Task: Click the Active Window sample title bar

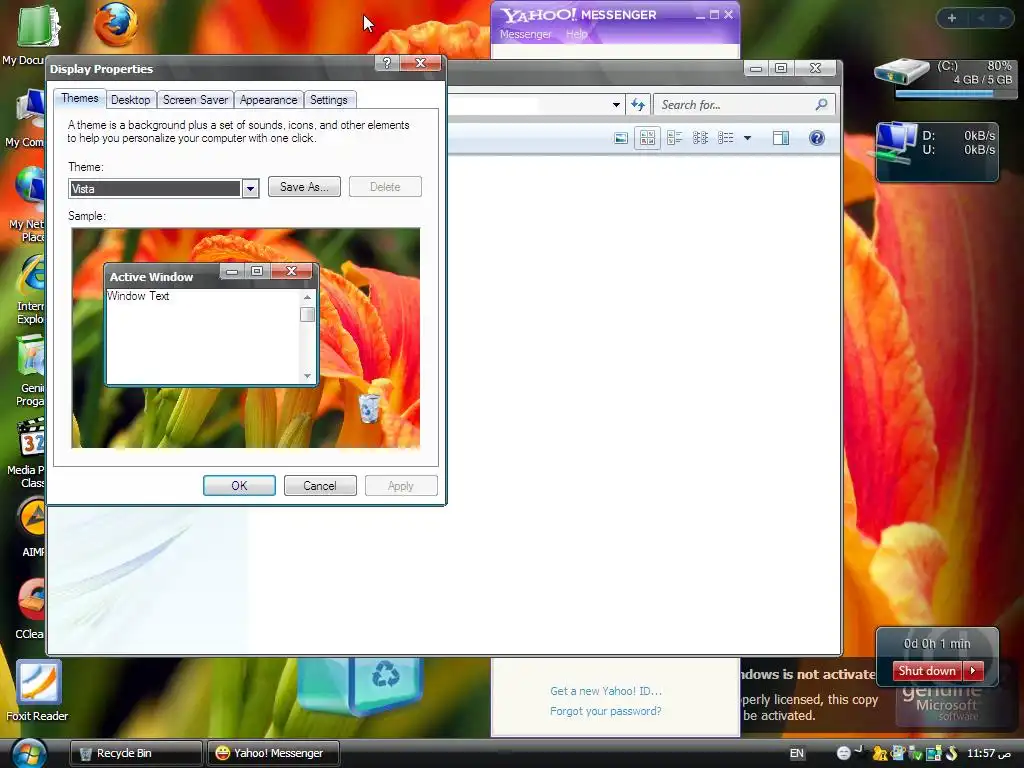Action: tap(211, 276)
